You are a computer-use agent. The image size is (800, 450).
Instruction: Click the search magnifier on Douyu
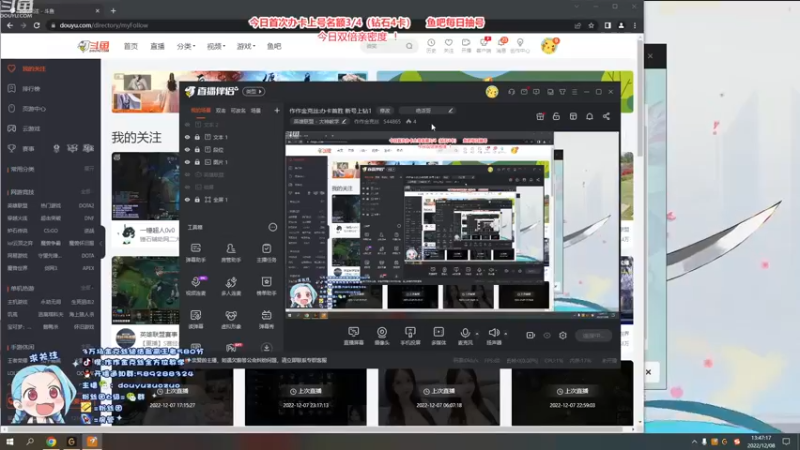coord(409,46)
